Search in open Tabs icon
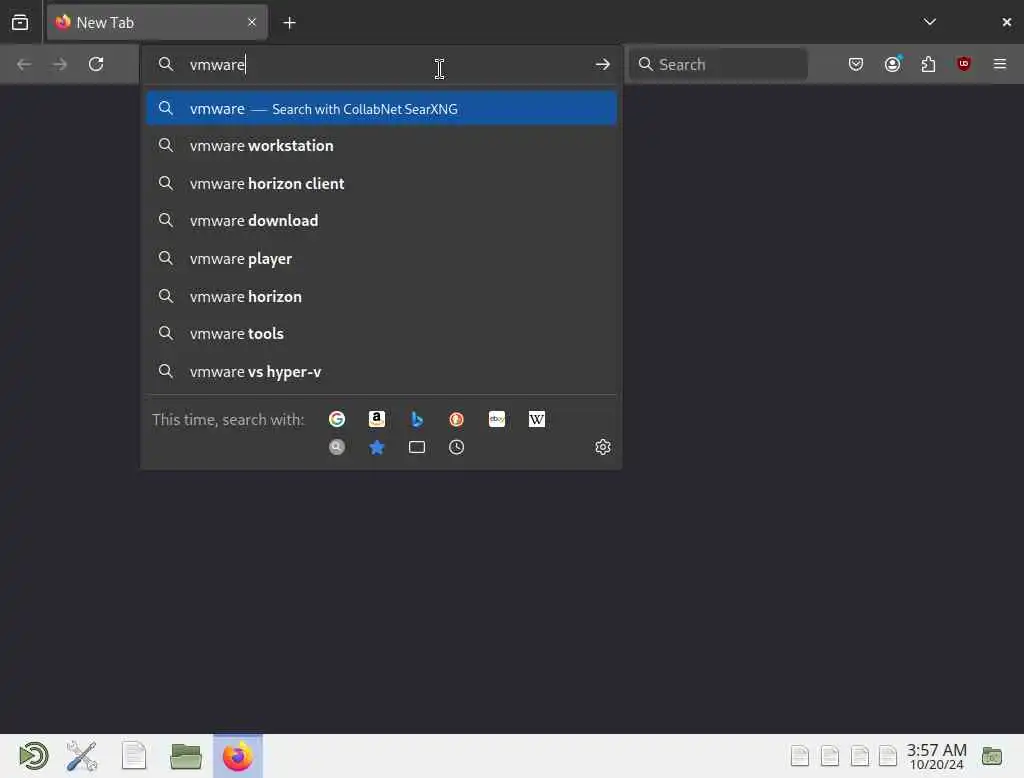Image resolution: width=1024 pixels, height=778 pixels. [x=417, y=447]
